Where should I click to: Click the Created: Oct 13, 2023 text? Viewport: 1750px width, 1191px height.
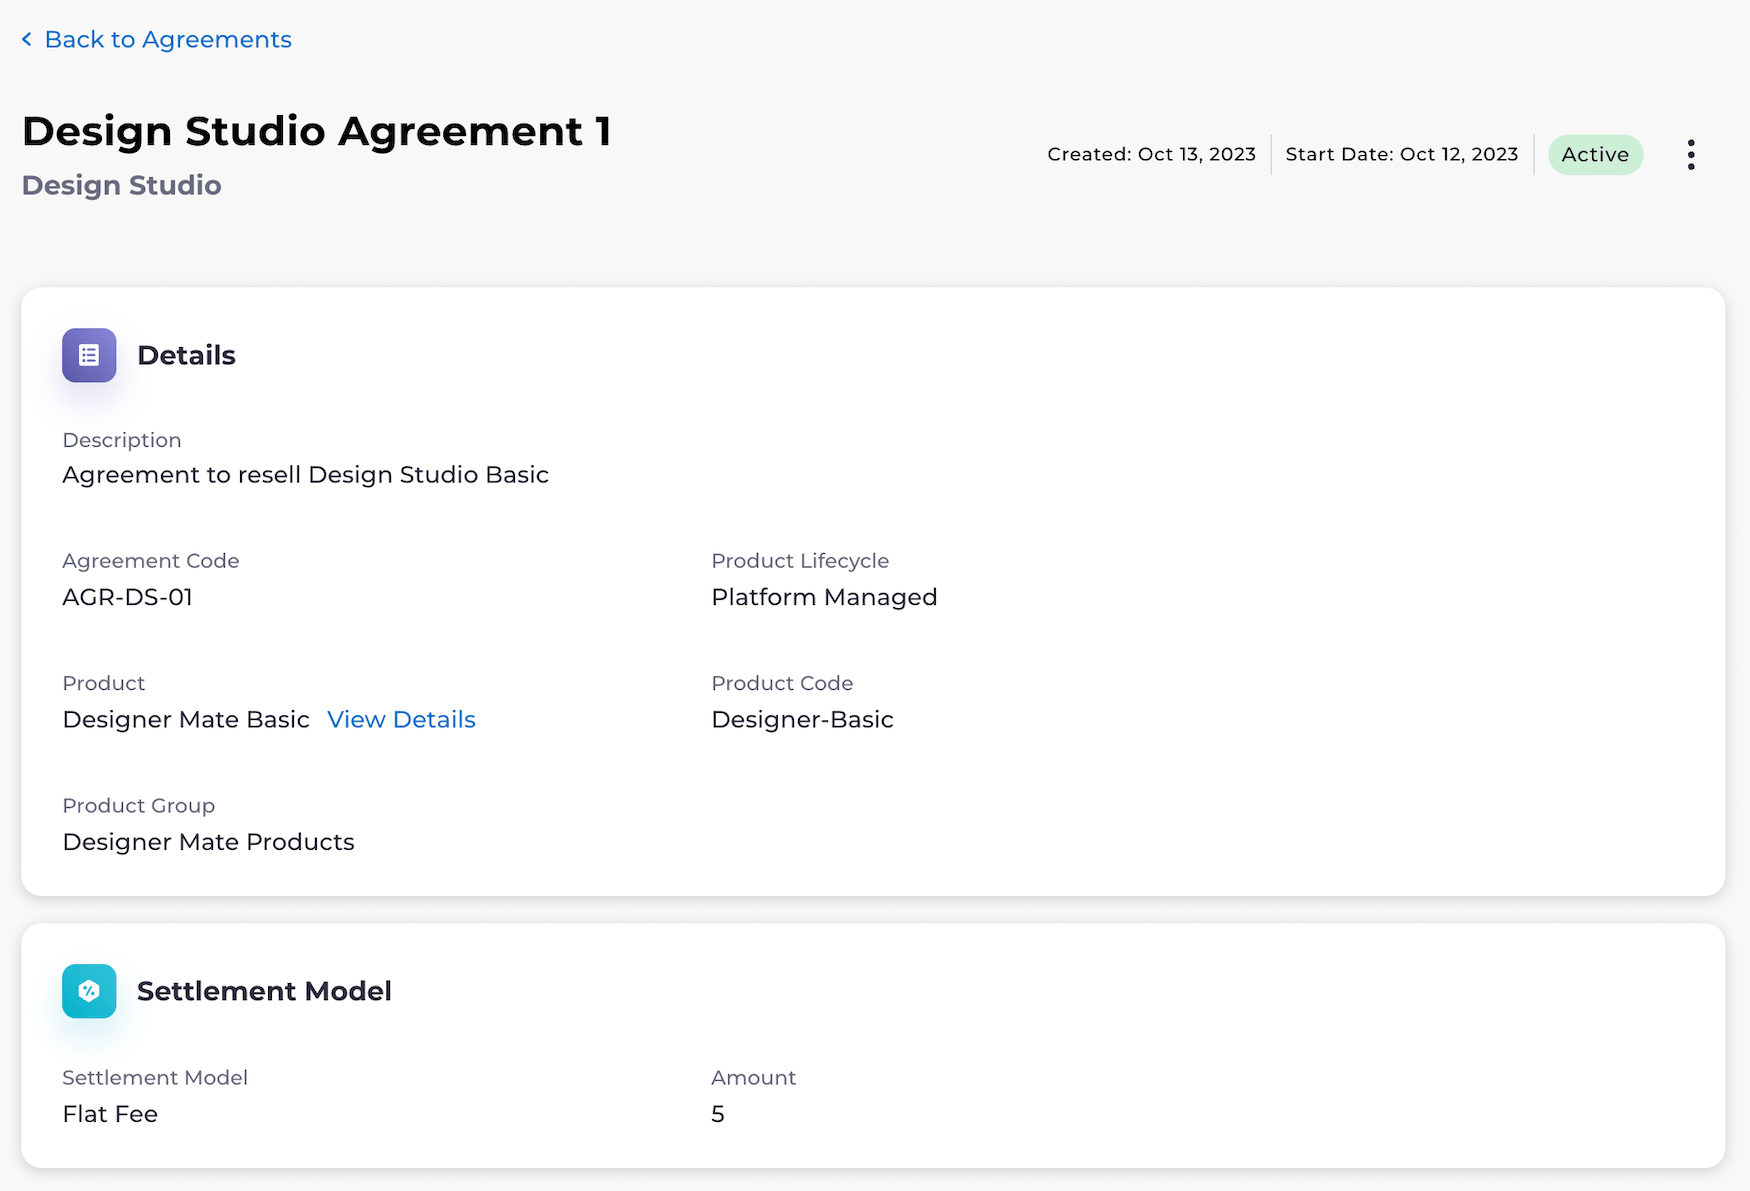click(x=1151, y=154)
